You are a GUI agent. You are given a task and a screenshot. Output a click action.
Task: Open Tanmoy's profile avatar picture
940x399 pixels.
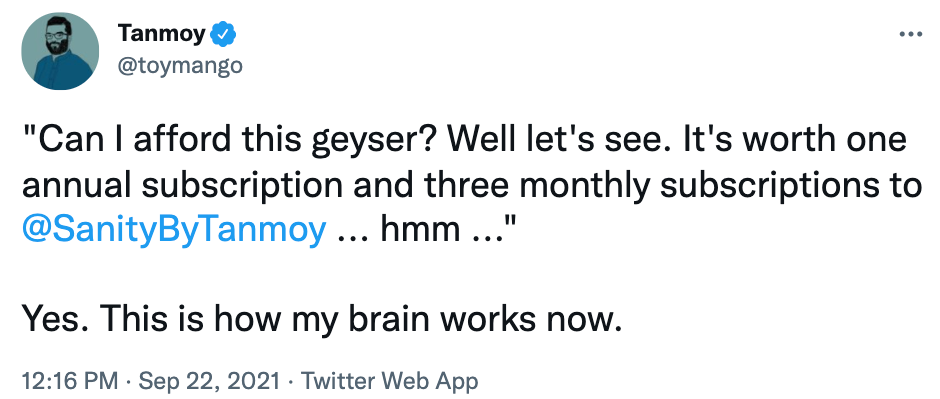click(x=60, y=51)
